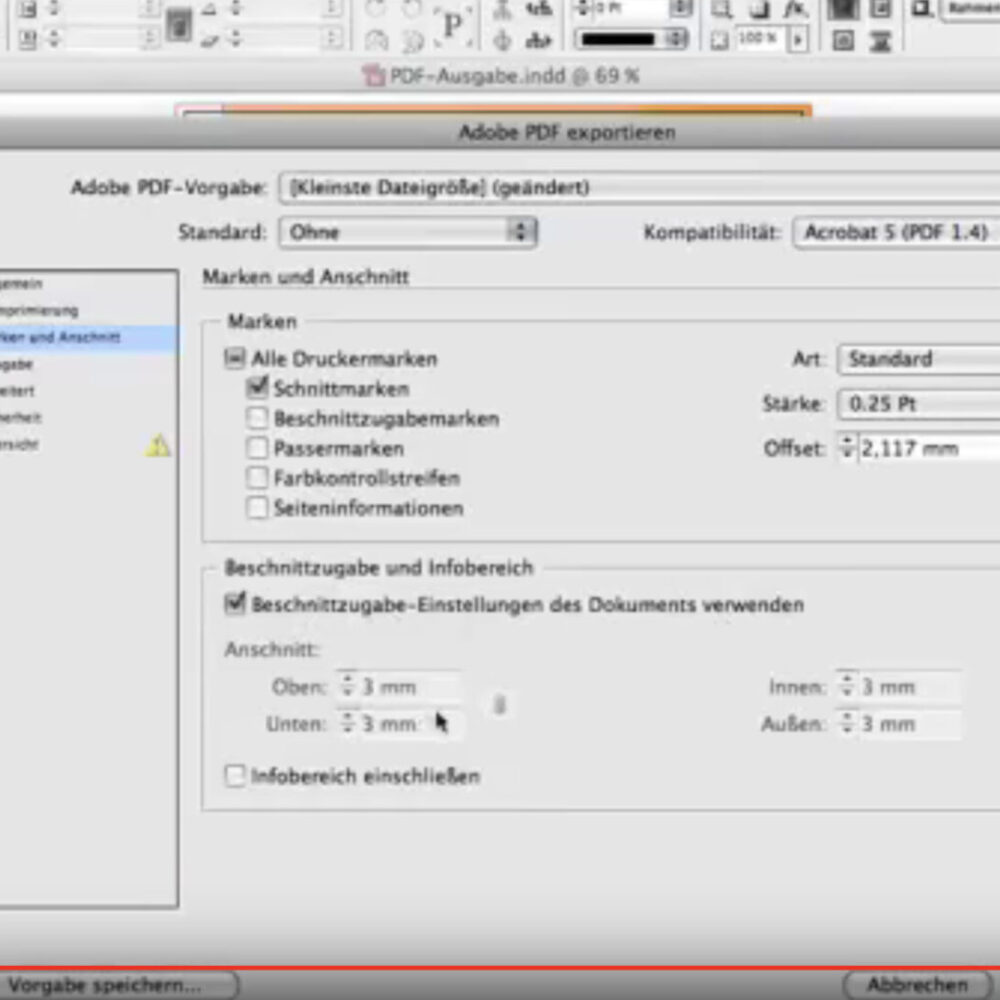Click the select container icon
This screenshot has width=1000, height=1000.
point(503,9)
